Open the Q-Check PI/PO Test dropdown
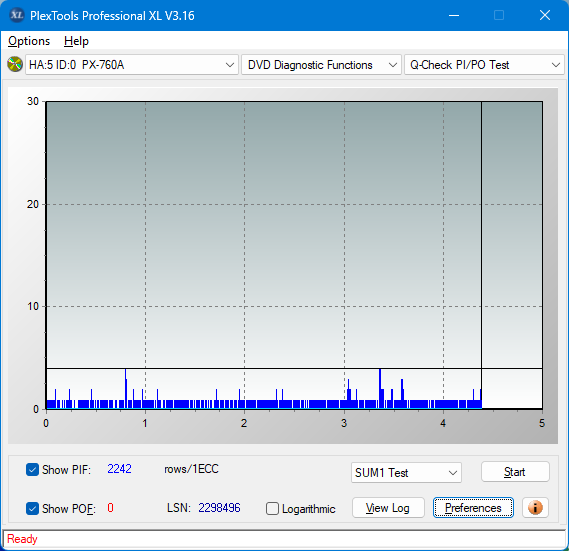This screenshot has height=551, width=569. (x=484, y=65)
